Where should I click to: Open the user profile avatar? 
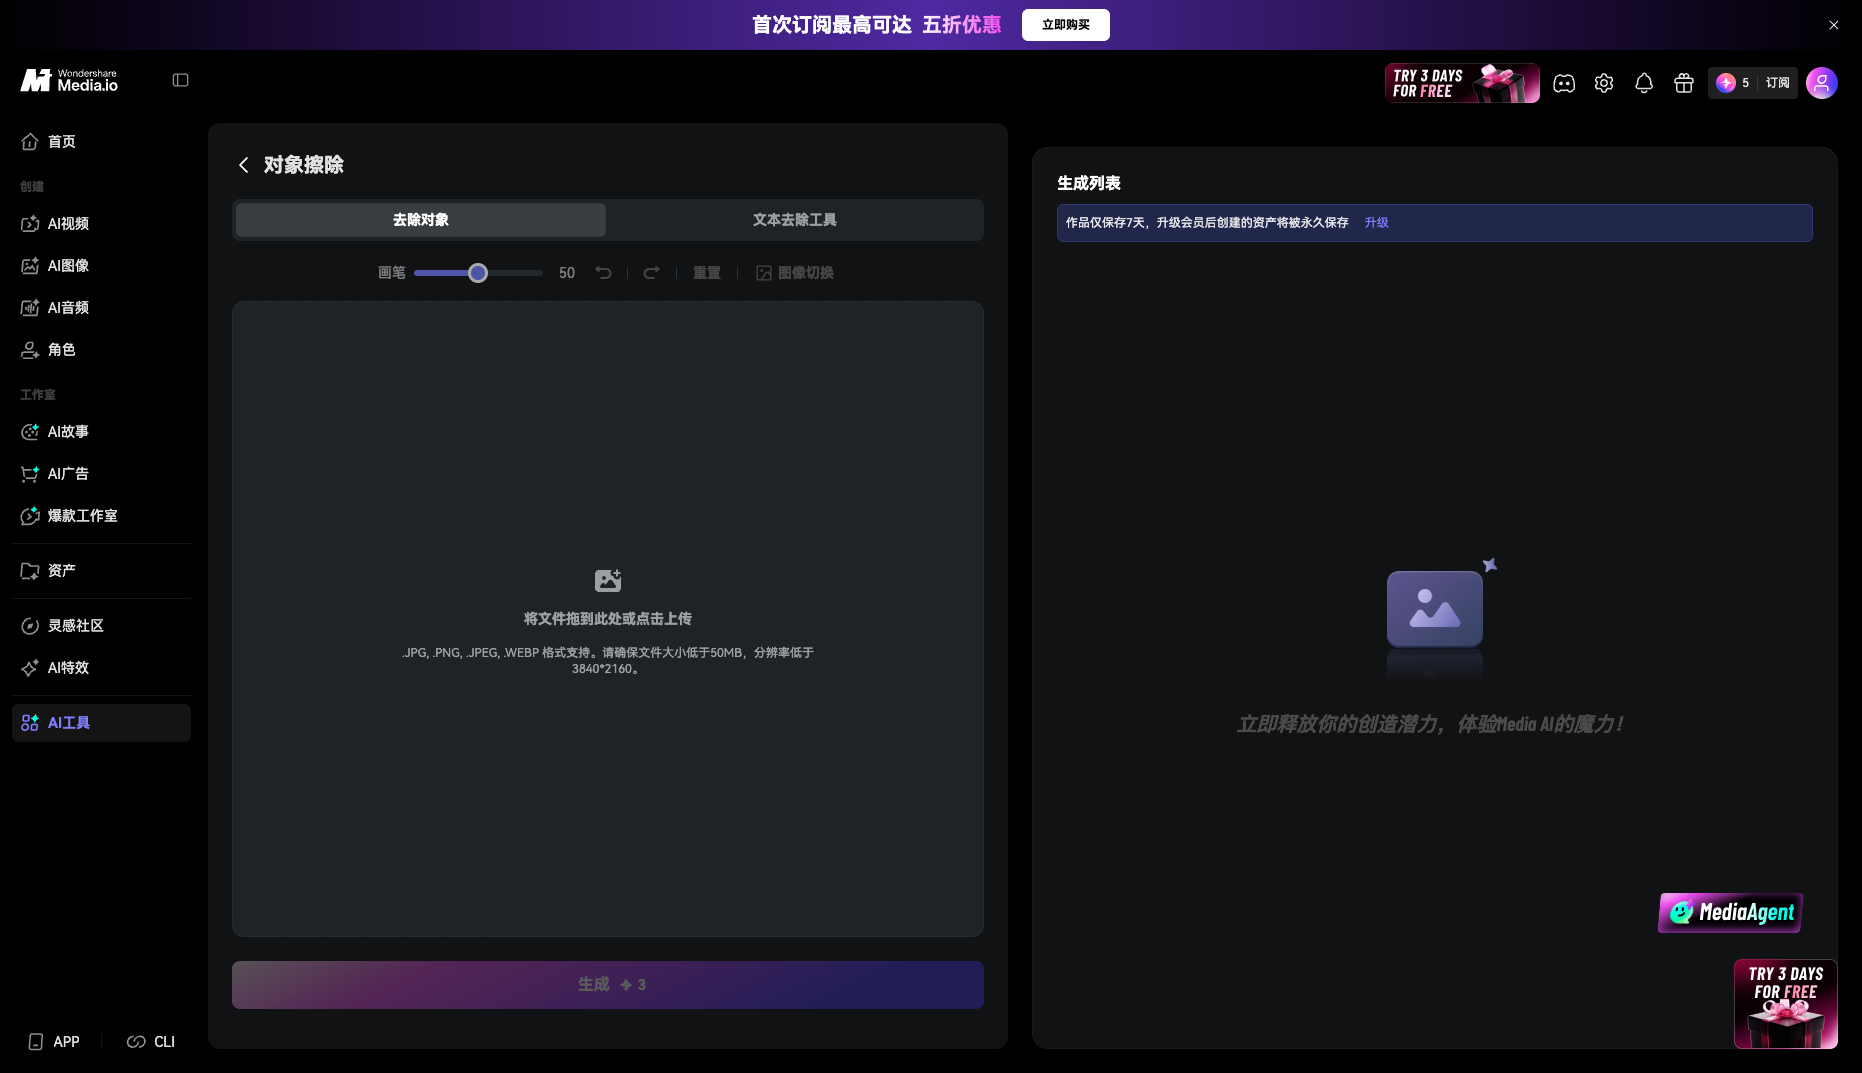coord(1822,83)
